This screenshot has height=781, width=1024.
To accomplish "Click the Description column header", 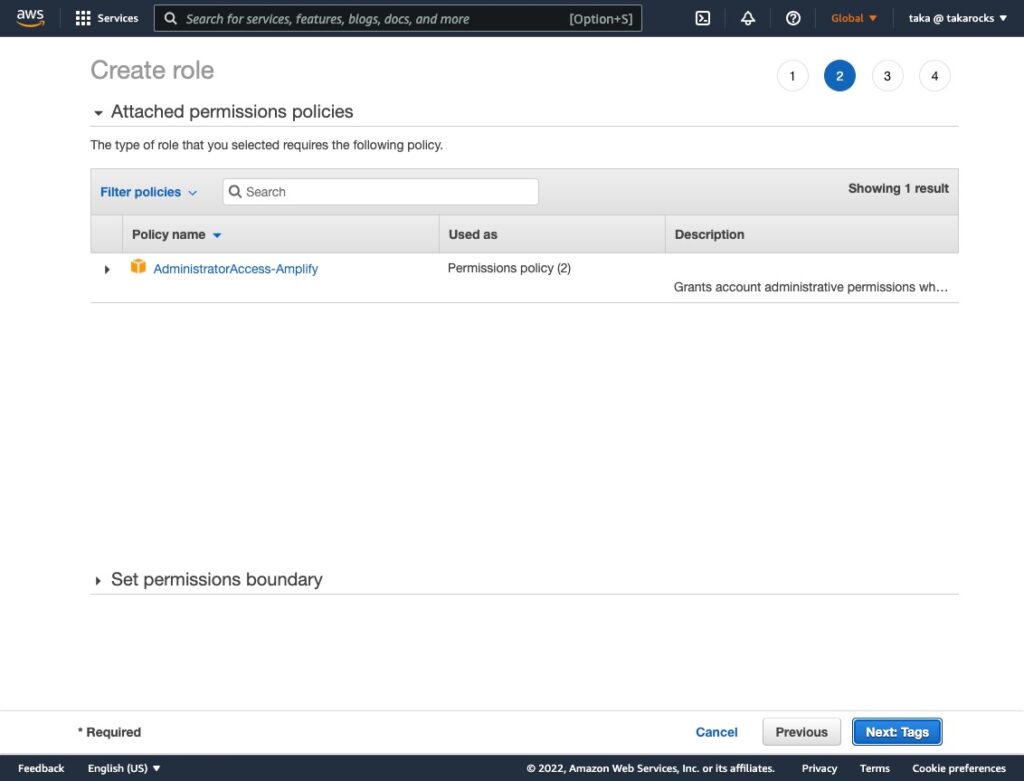I will coord(709,234).
